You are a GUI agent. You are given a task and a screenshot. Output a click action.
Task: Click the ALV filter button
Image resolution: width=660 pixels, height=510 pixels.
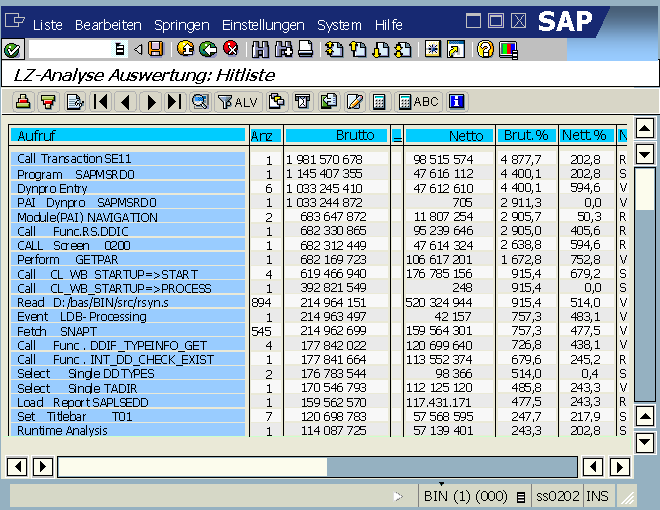[x=238, y=102]
